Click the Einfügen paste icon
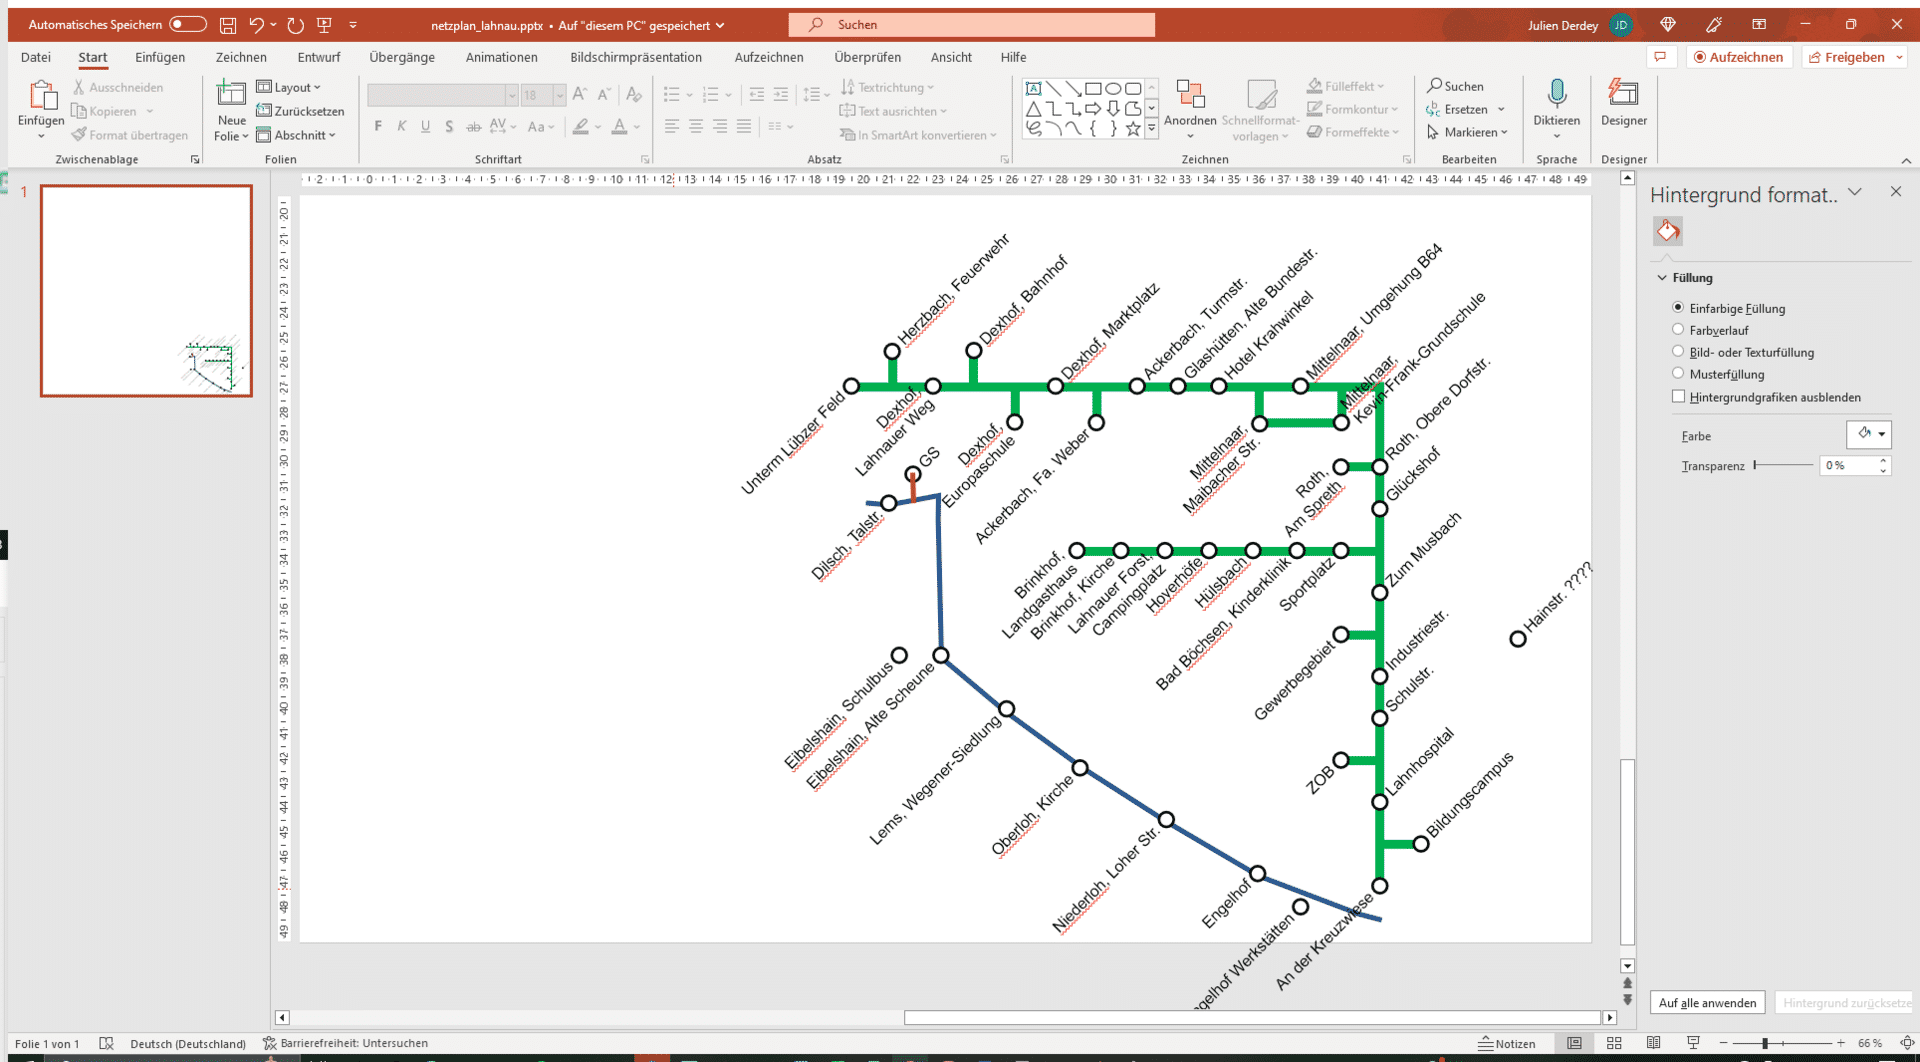Screen dimensions: 1920x1062 coord(41,96)
